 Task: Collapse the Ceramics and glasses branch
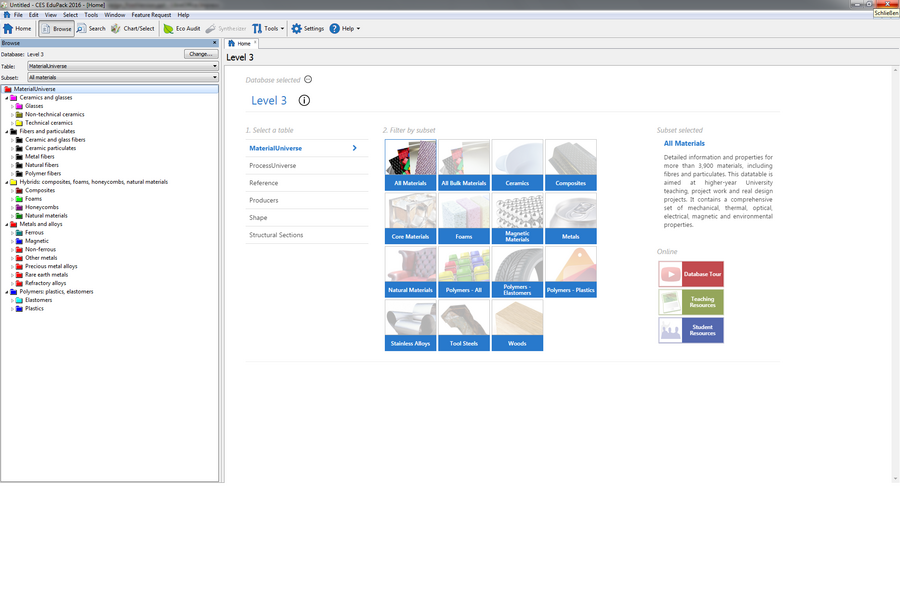(6, 98)
